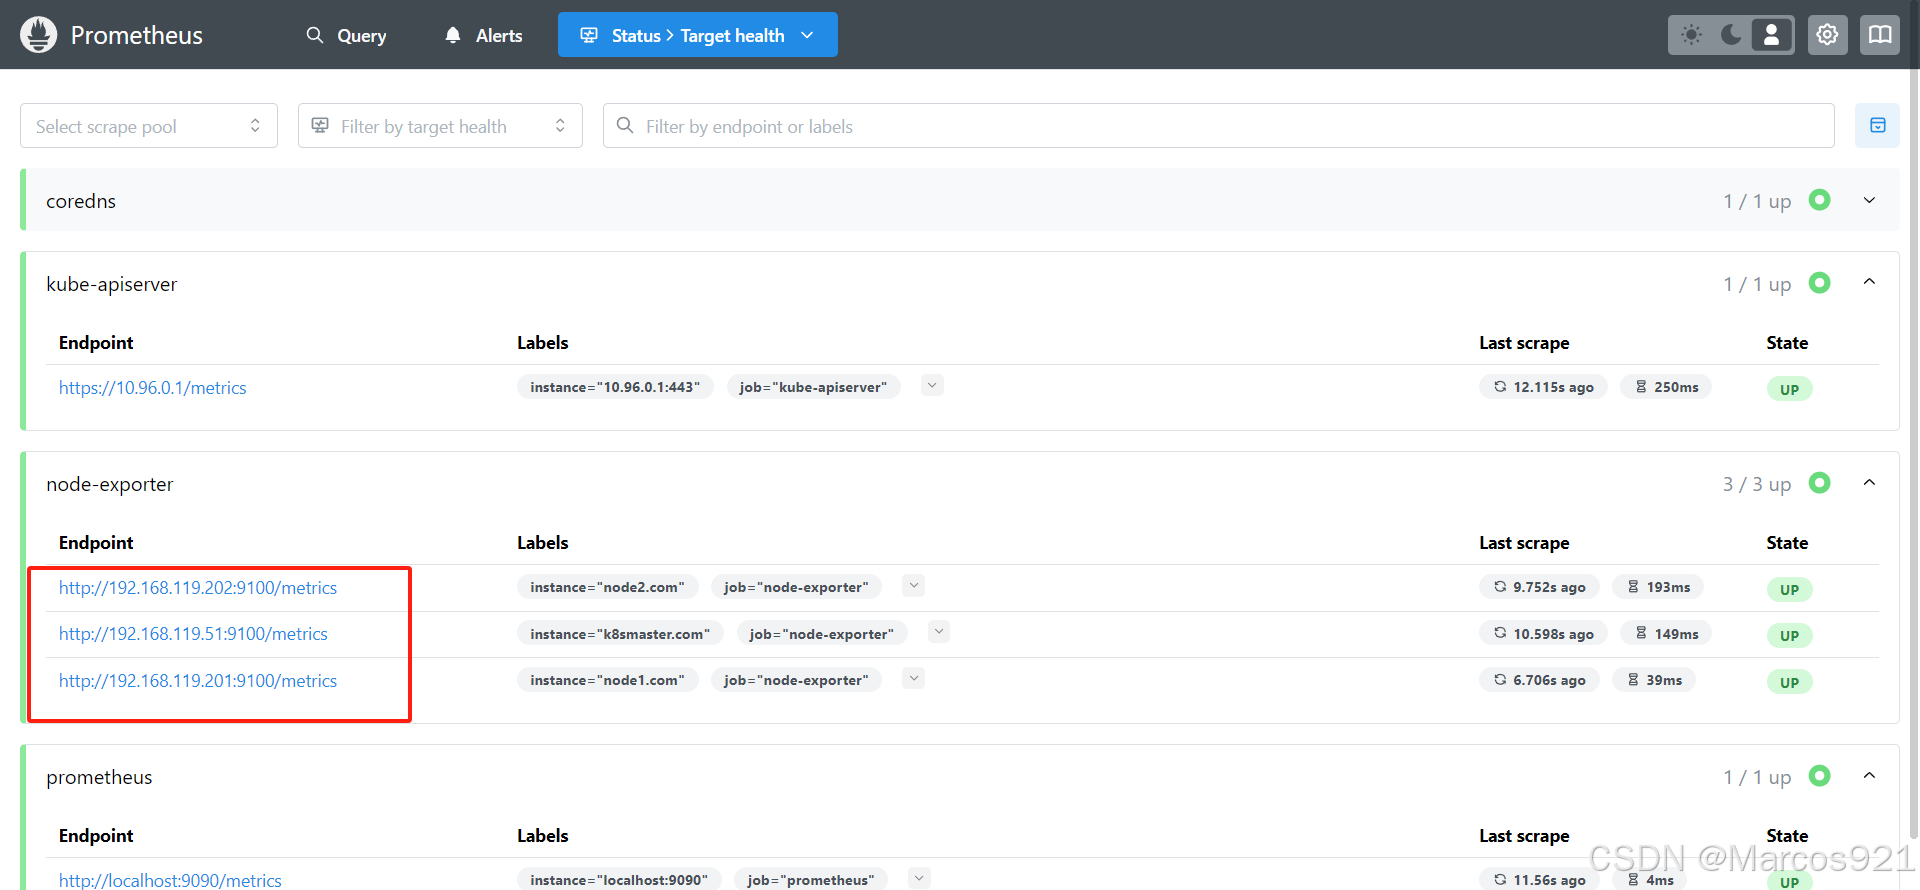
Task: Click the UP state badge for kube-apiserver
Action: pyautogui.click(x=1789, y=389)
